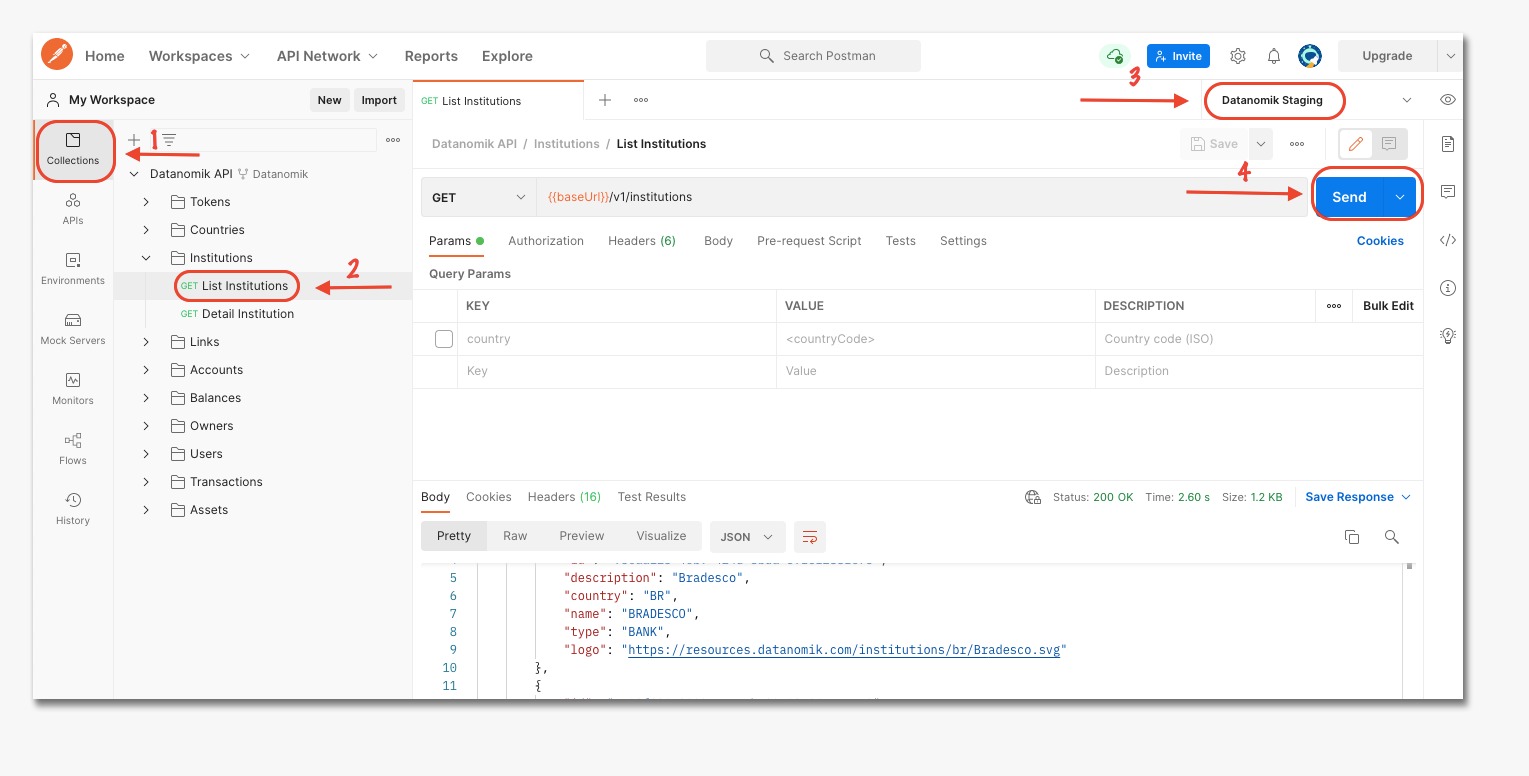Click the Postman logo icon
The width and height of the screenshot is (1529, 776).
(57, 55)
